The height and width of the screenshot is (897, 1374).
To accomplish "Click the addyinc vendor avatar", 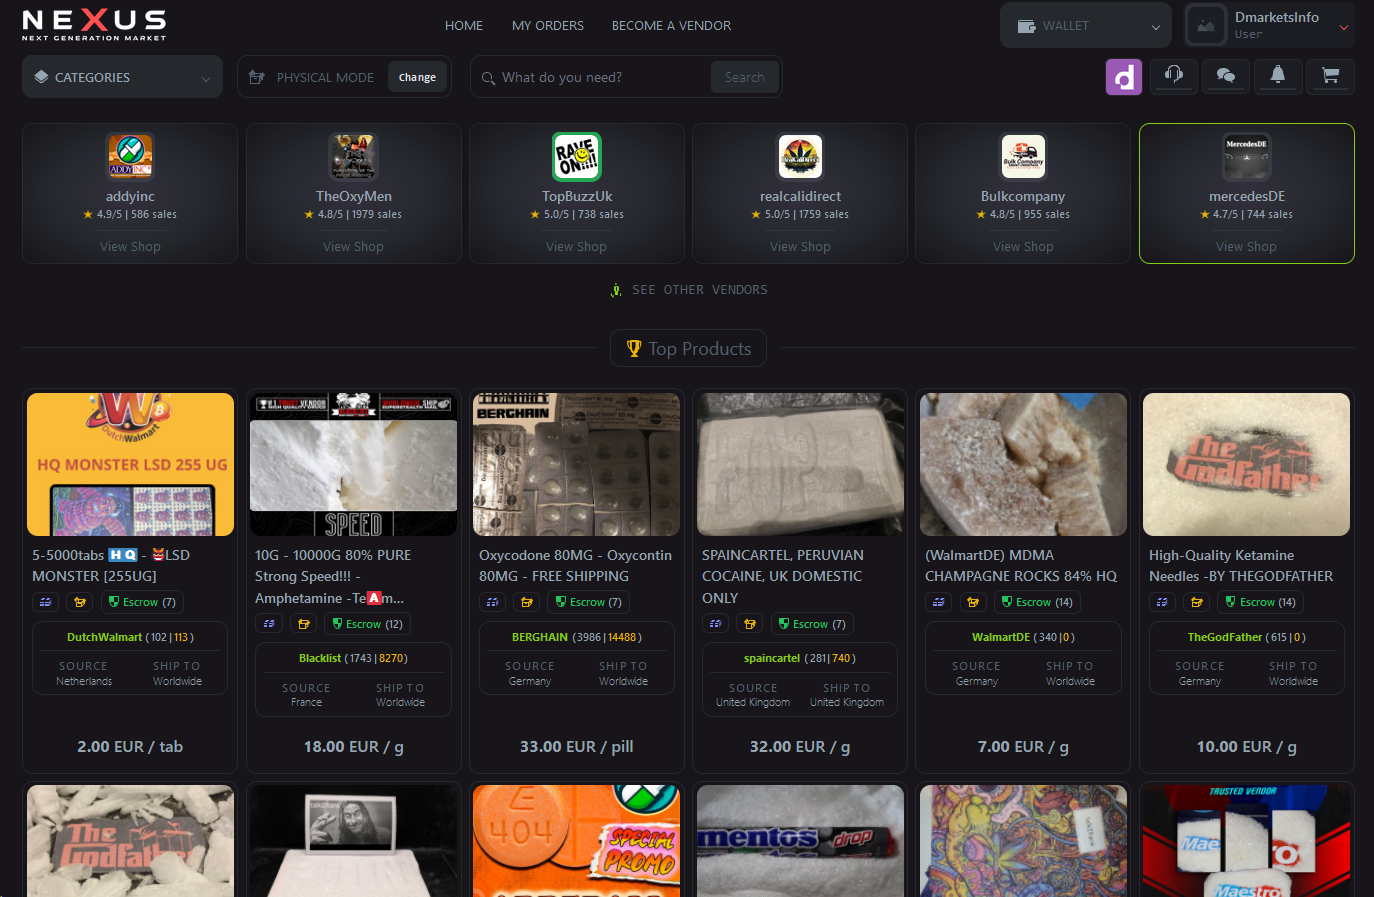I will click(130, 156).
